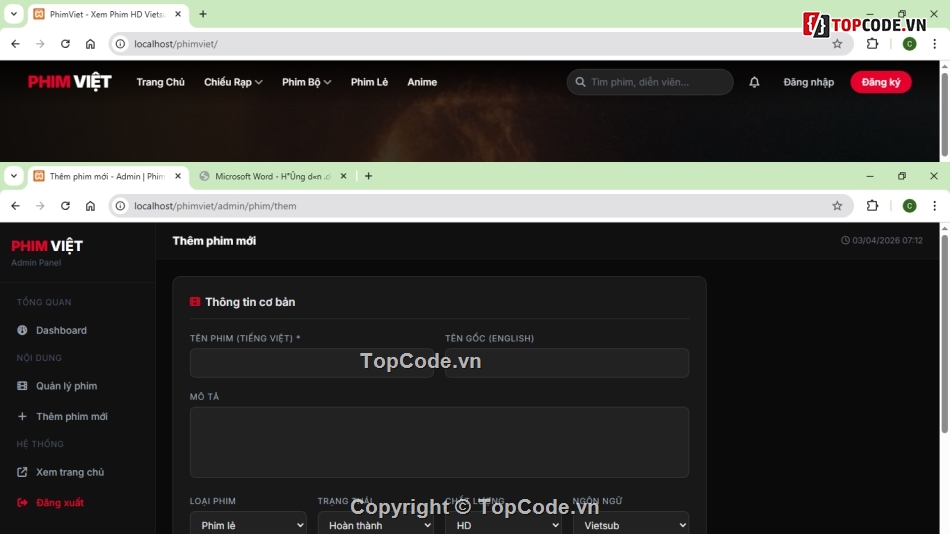Viewport: 950px width, 534px height.
Task: Click search magnifier icon in PhimViet header
Action: click(x=580, y=82)
